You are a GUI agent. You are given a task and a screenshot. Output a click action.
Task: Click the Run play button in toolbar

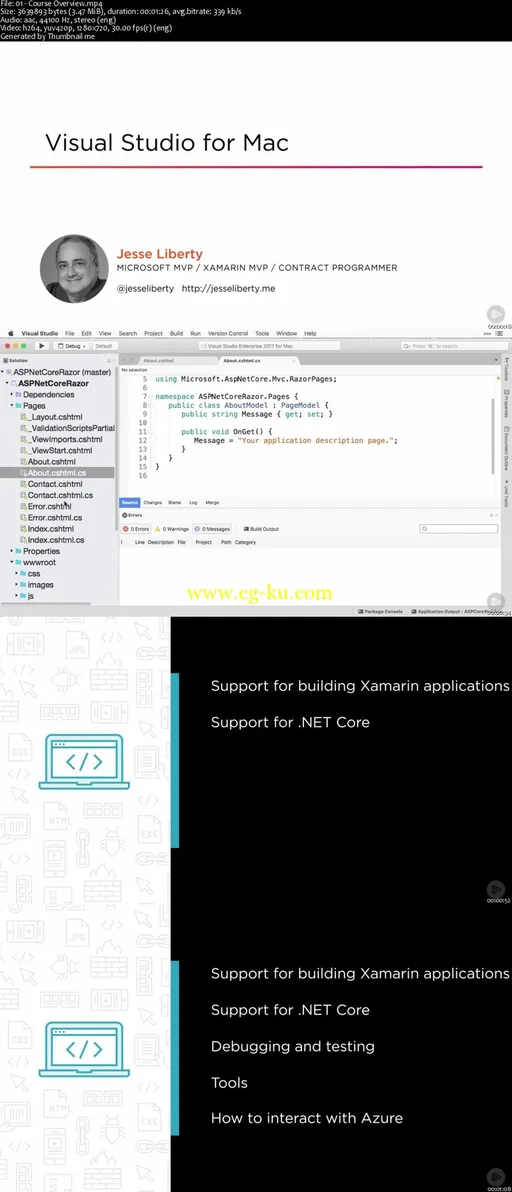click(x=41, y=346)
